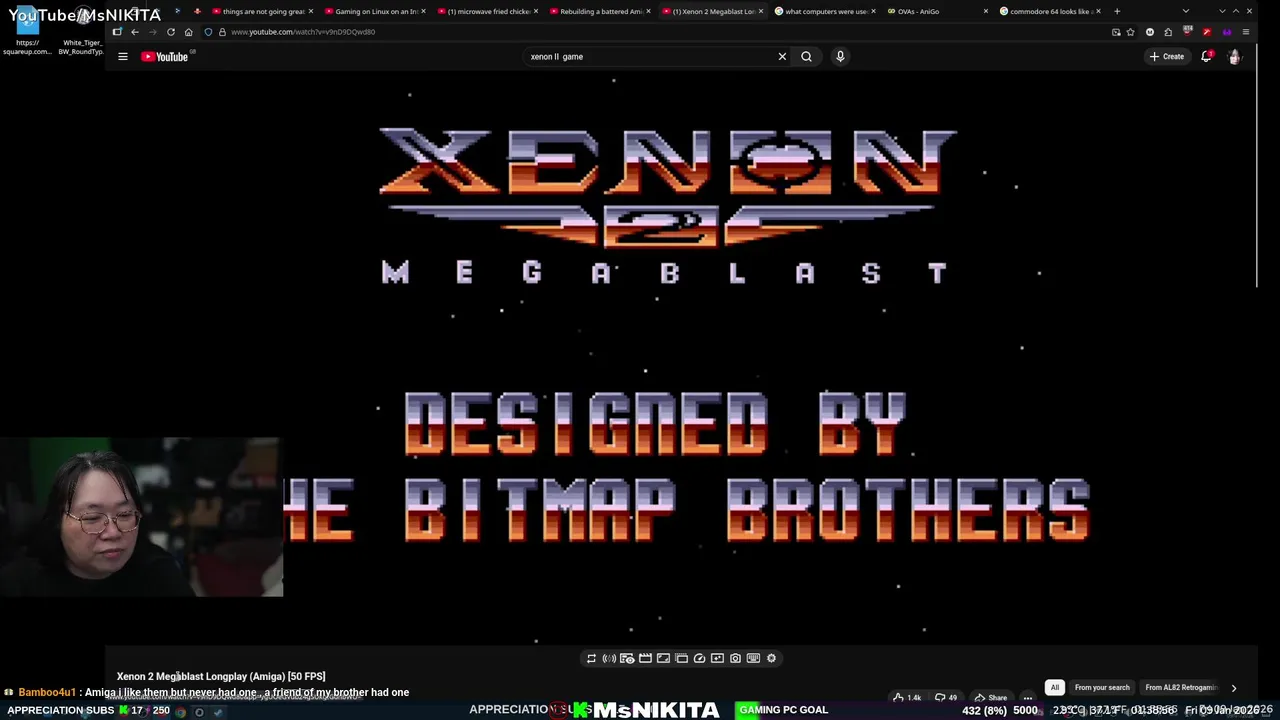1280x720 pixels.
Task: Go to the YouTube home logo
Action: [x=165, y=57]
